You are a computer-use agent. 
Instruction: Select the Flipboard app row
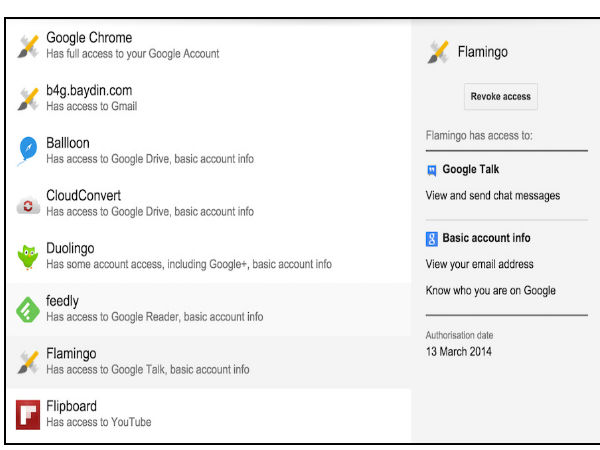200,414
